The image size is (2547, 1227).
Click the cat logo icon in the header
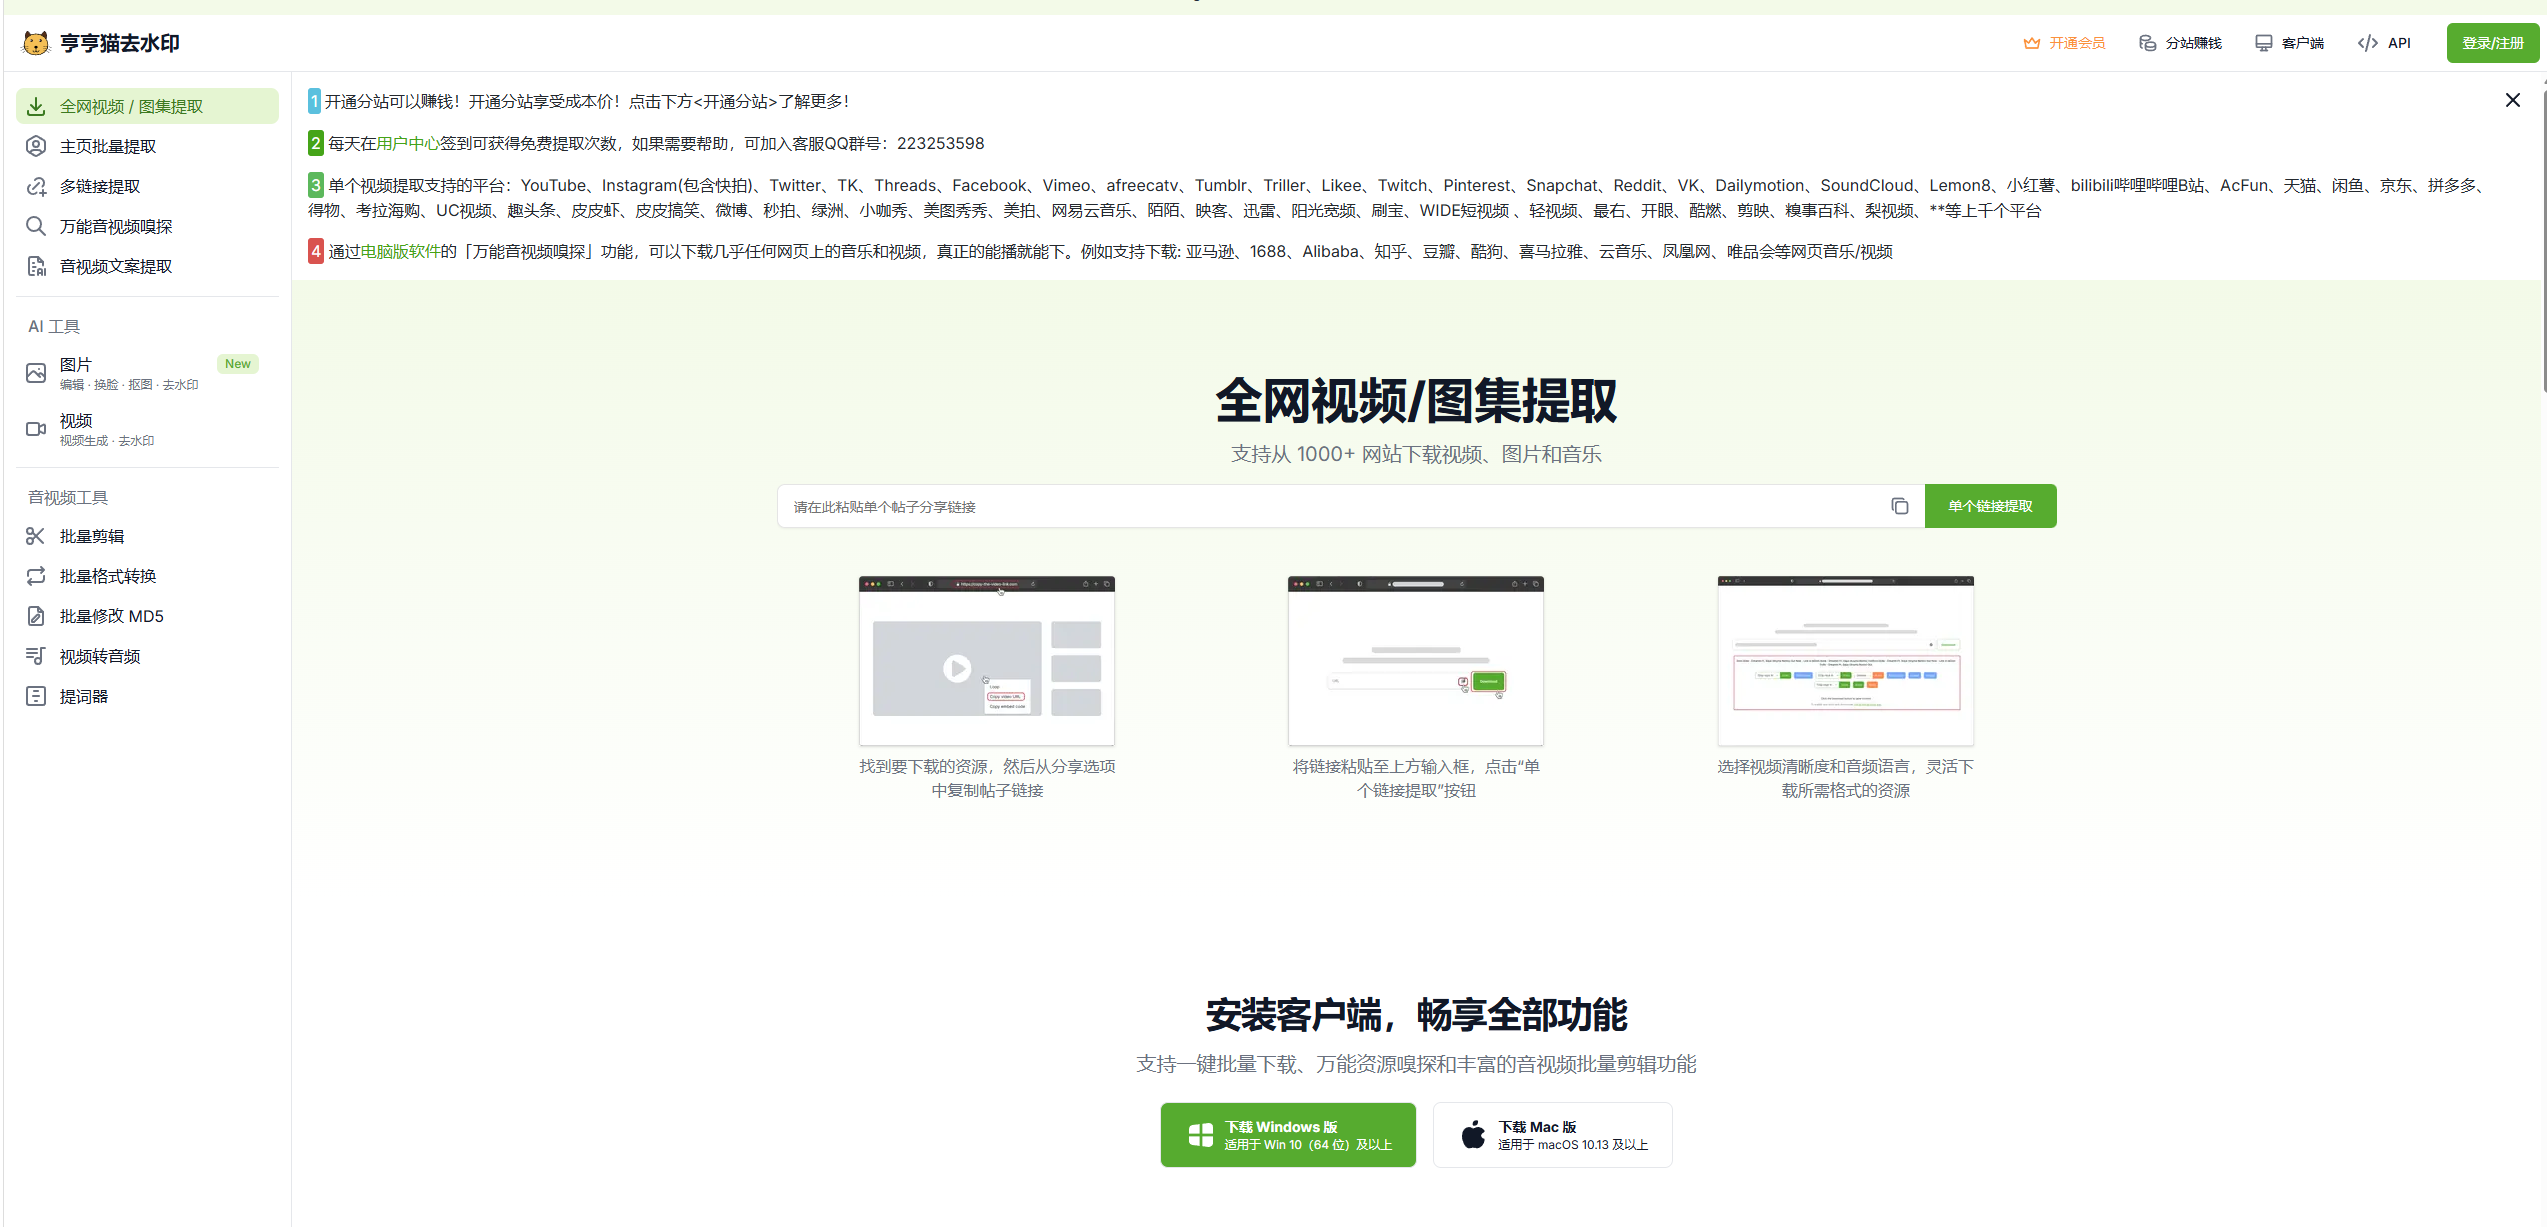(36, 43)
